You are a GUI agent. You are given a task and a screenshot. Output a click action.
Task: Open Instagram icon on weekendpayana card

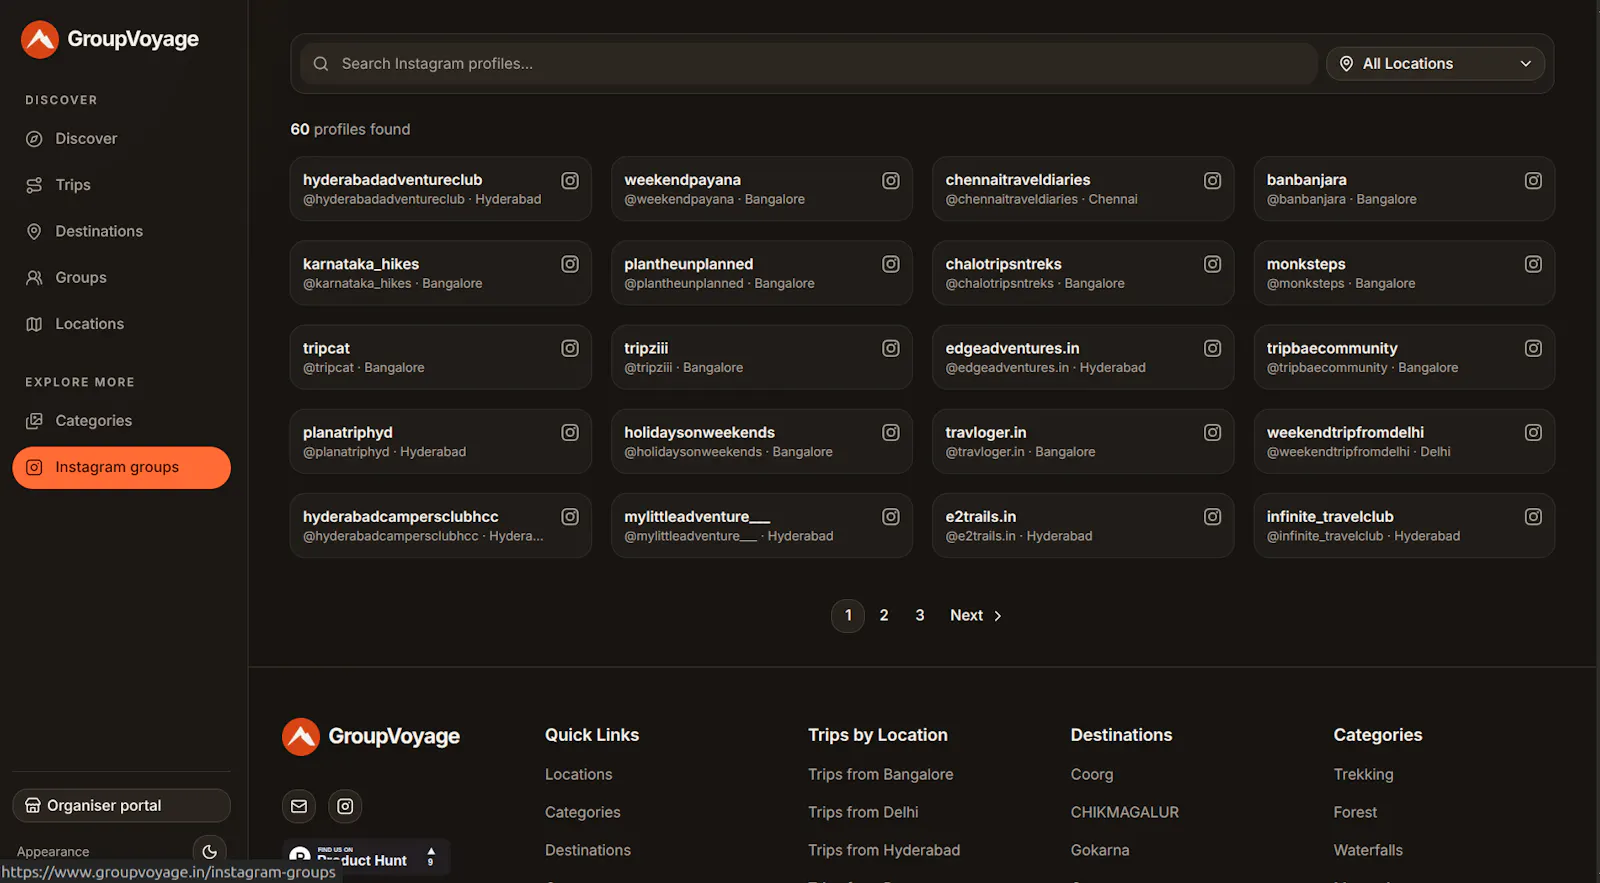tap(891, 181)
